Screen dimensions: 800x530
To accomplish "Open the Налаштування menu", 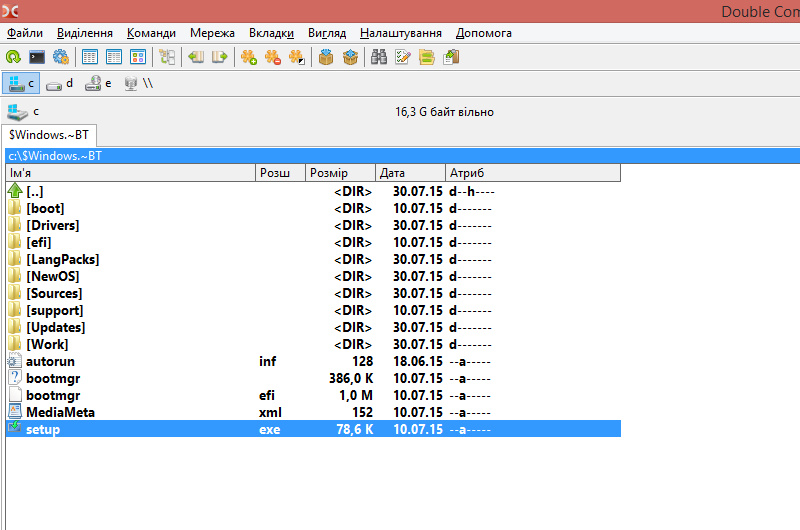I will coord(401,33).
